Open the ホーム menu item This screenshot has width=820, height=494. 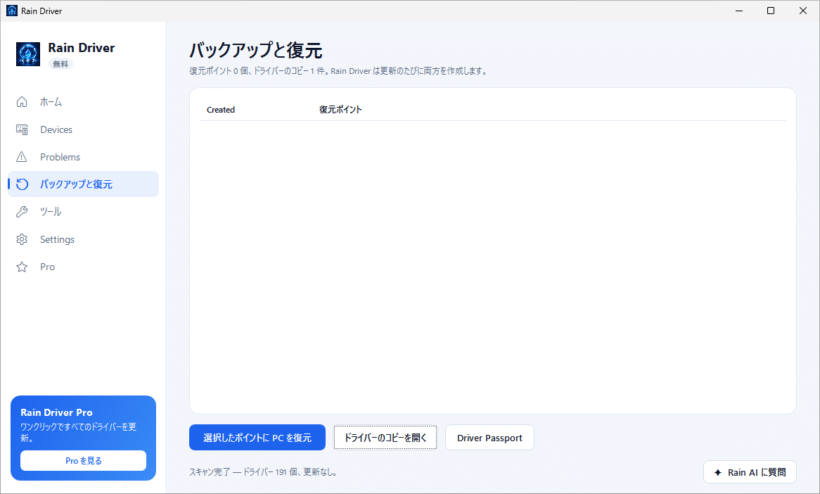[83, 102]
